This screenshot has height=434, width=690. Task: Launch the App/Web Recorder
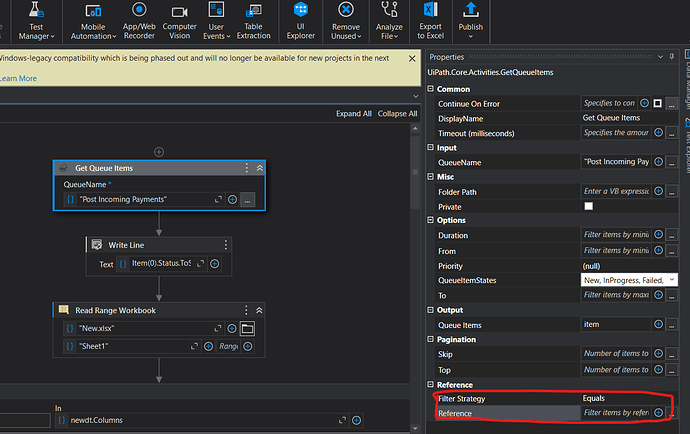(x=139, y=21)
